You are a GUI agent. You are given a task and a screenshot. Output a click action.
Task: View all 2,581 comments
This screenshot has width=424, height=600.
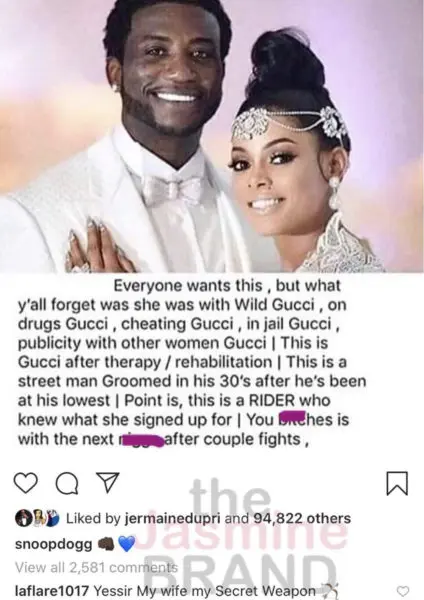(x=96, y=567)
